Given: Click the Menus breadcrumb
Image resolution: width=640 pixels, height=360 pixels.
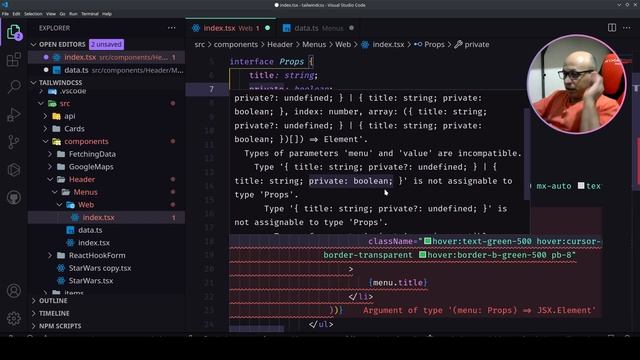Looking at the screenshot, I should pos(314,44).
